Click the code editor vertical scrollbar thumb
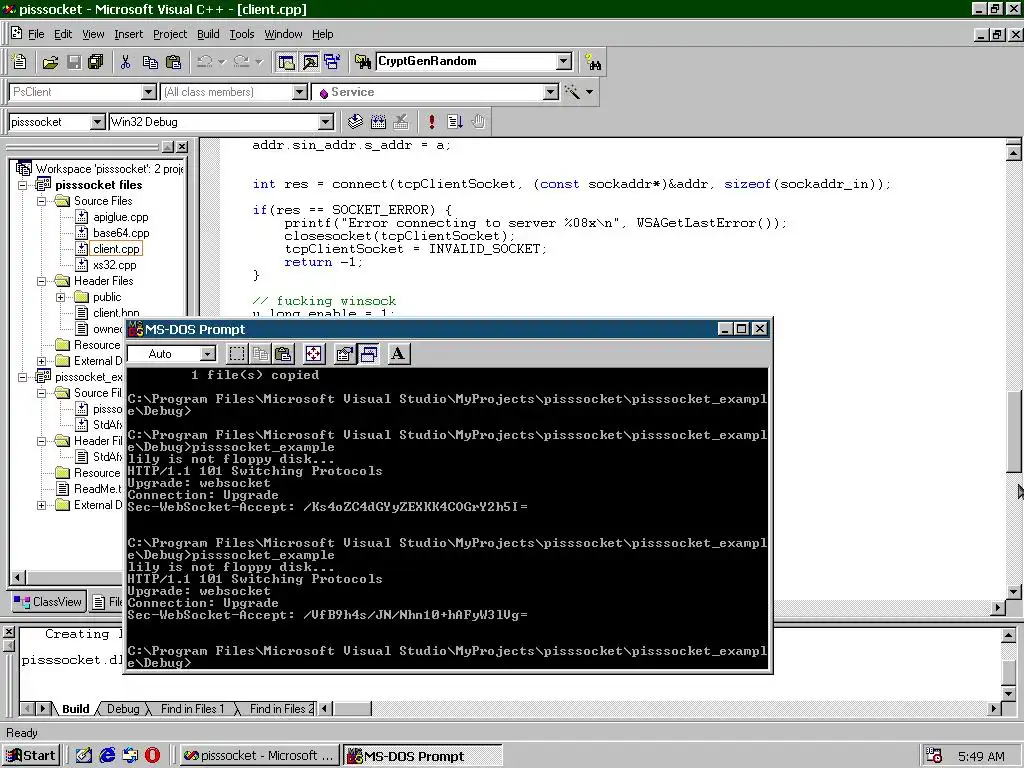 (x=1014, y=431)
